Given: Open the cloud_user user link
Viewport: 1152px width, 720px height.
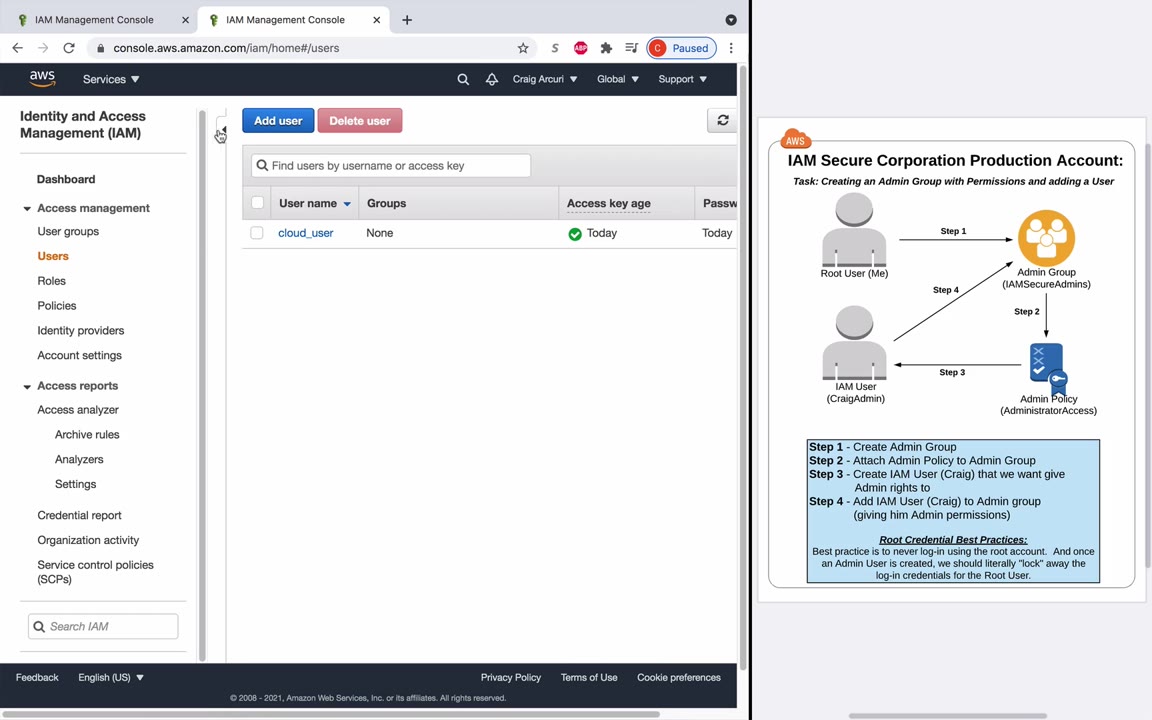Looking at the screenshot, I should tap(306, 233).
